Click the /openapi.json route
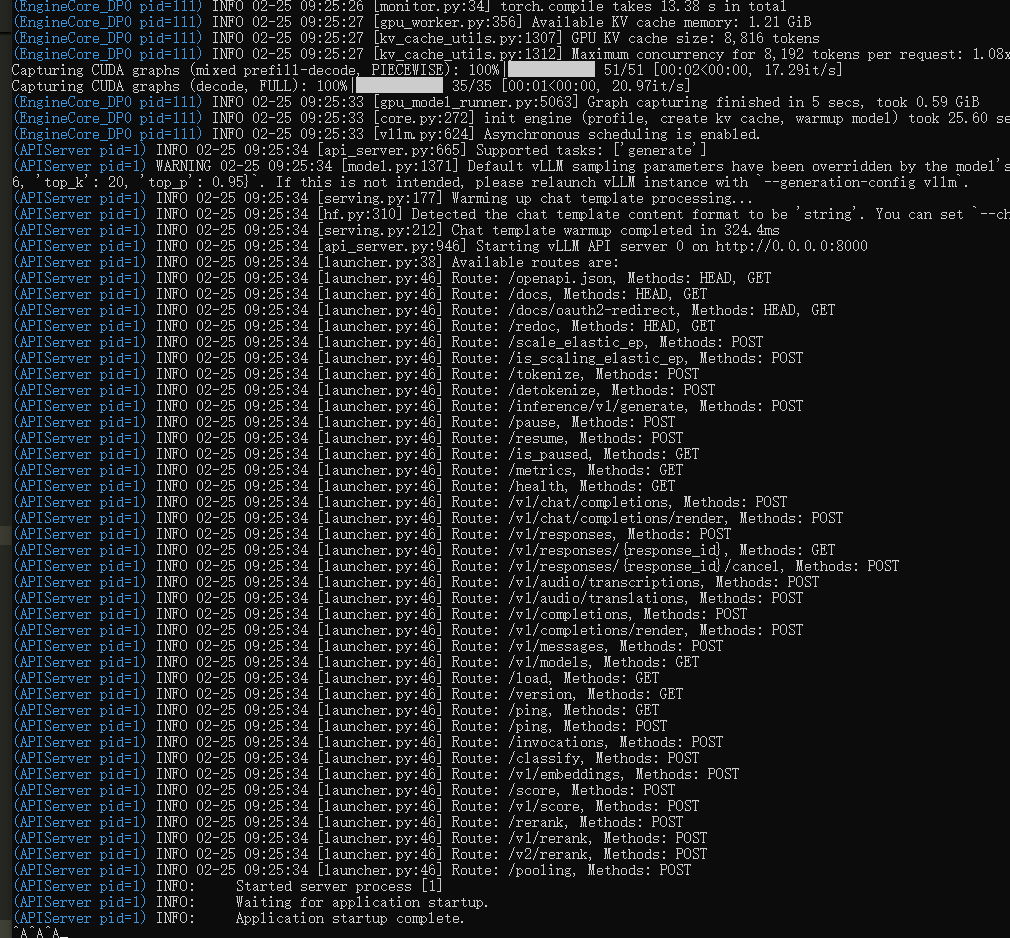 (x=561, y=278)
